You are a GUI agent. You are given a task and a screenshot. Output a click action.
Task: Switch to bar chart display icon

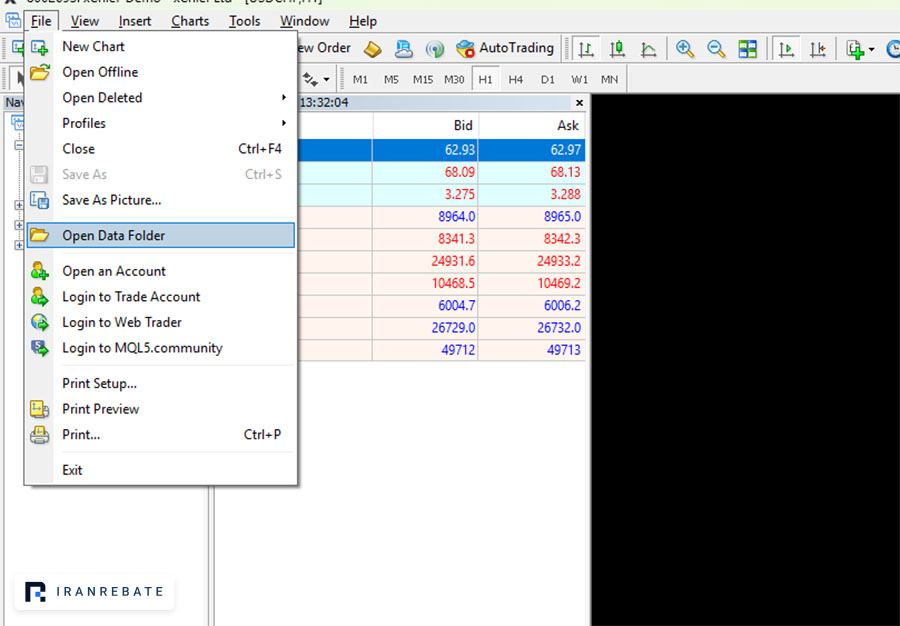coord(586,49)
